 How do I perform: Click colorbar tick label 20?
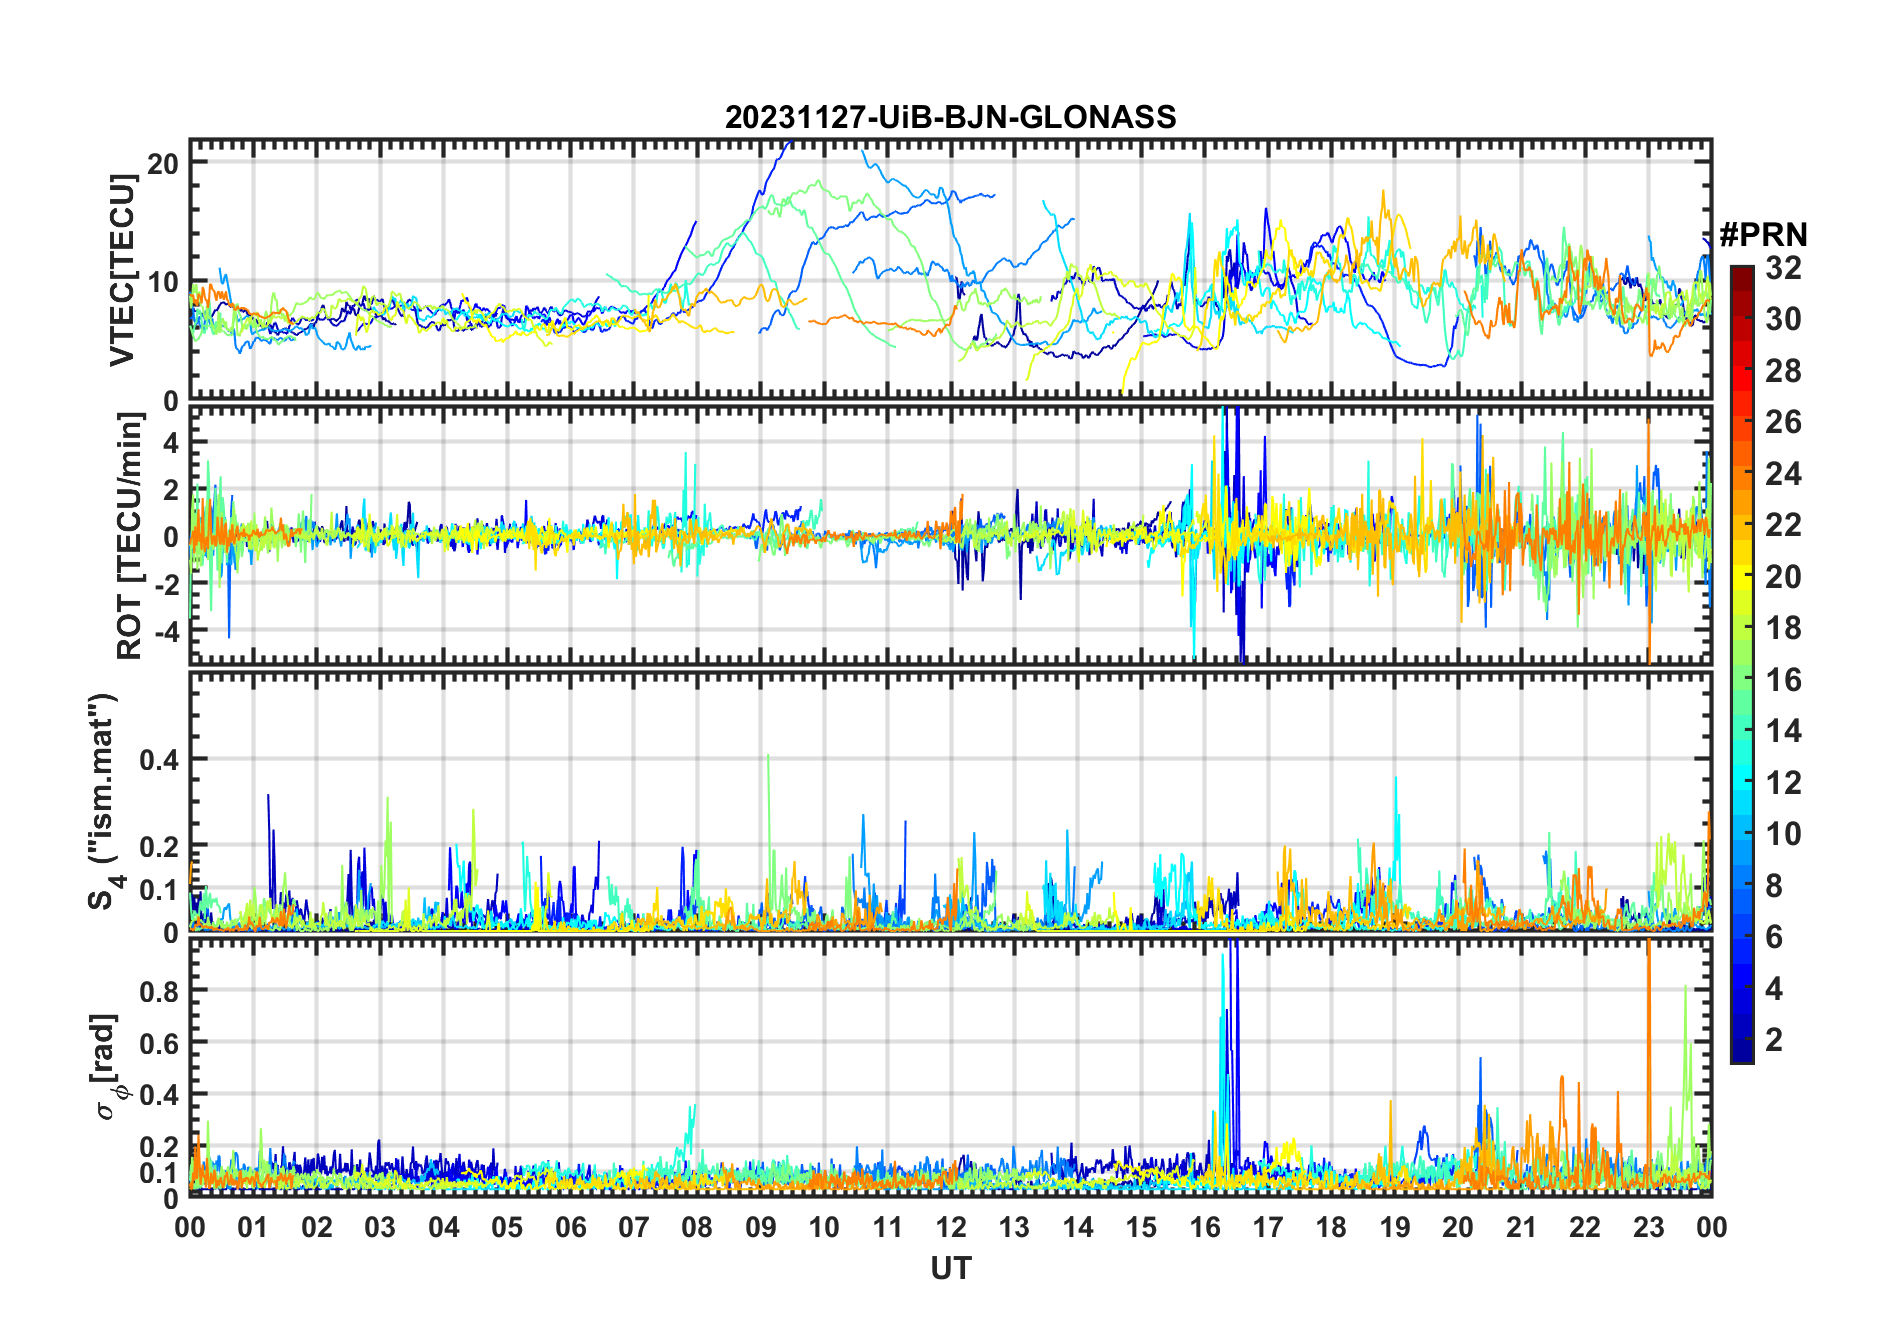tap(1783, 577)
